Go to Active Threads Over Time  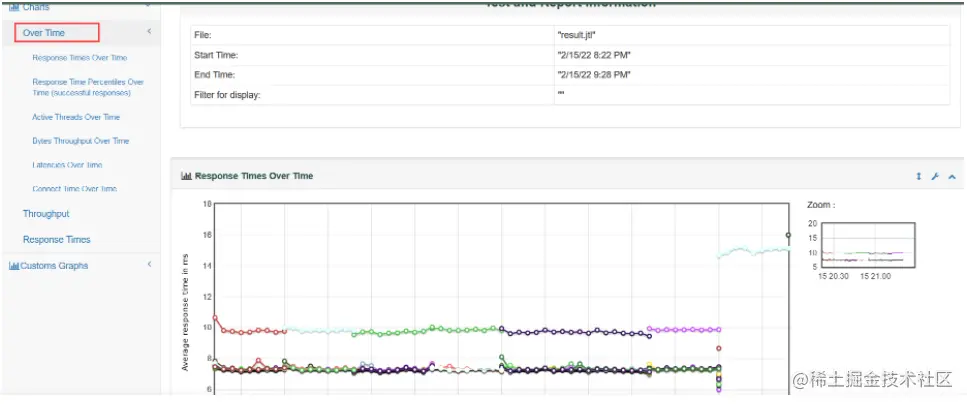pos(76,117)
